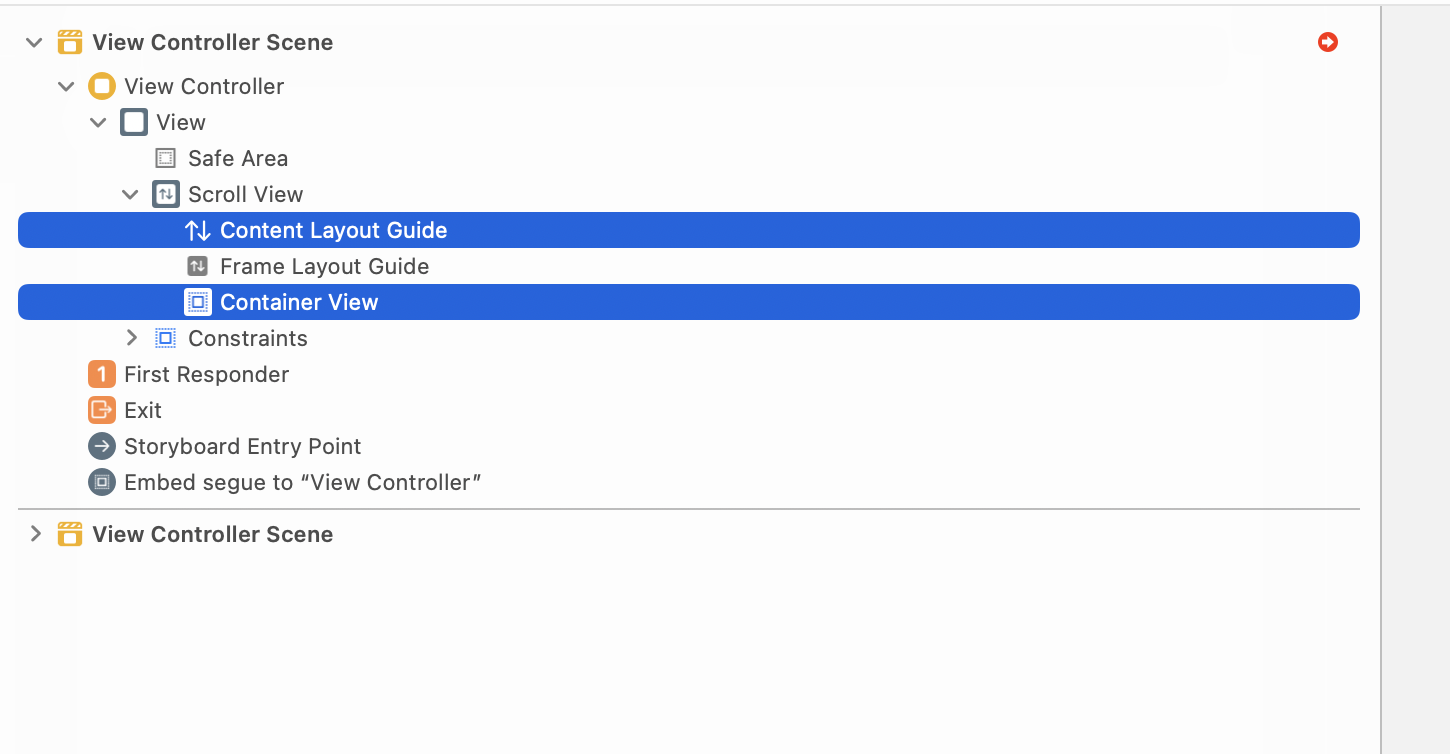Click the Frame Layout Guide icon
This screenshot has width=1450, height=754.
pyautogui.click(x=198, y=266)
